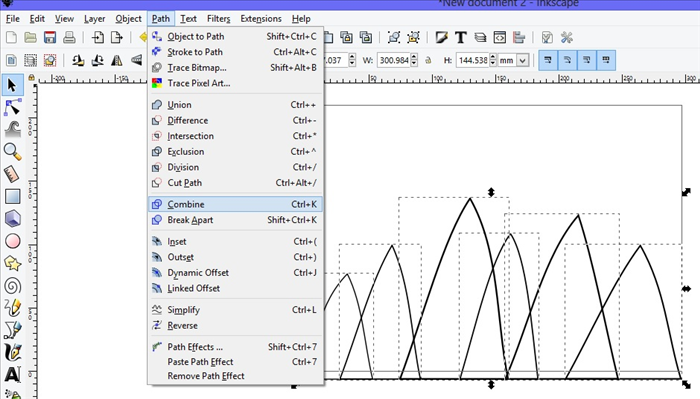The image size is (700, 399).
Task: Choose Difference menu entry
Action: 235,120
